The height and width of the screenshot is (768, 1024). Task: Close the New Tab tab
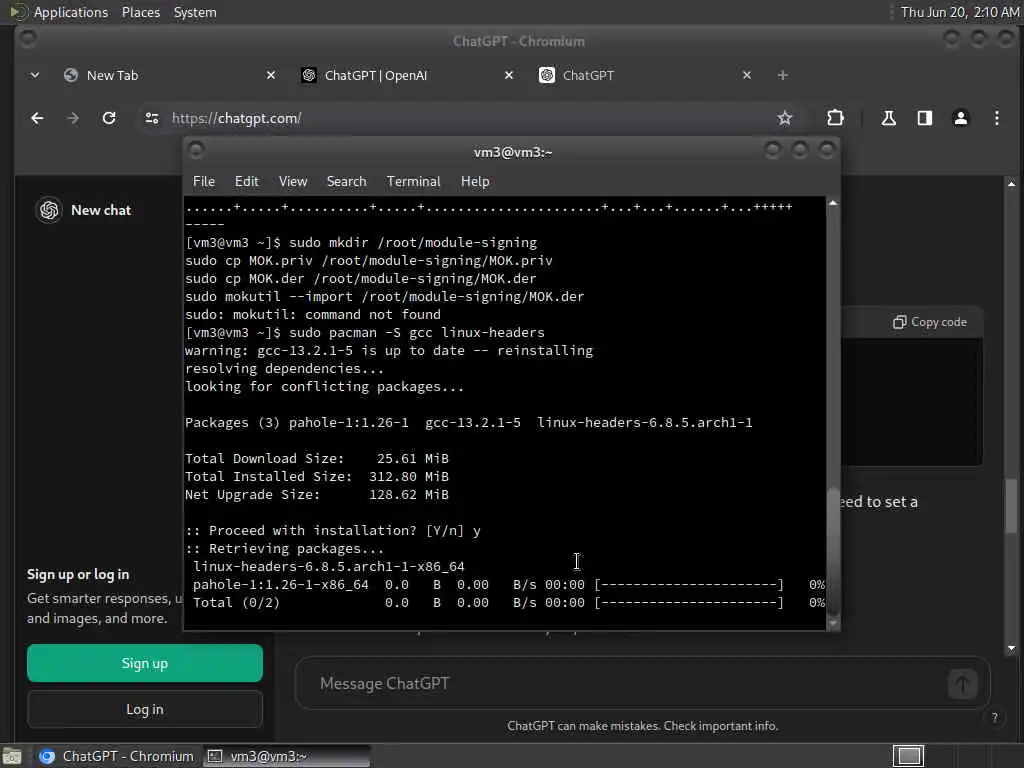270,75
